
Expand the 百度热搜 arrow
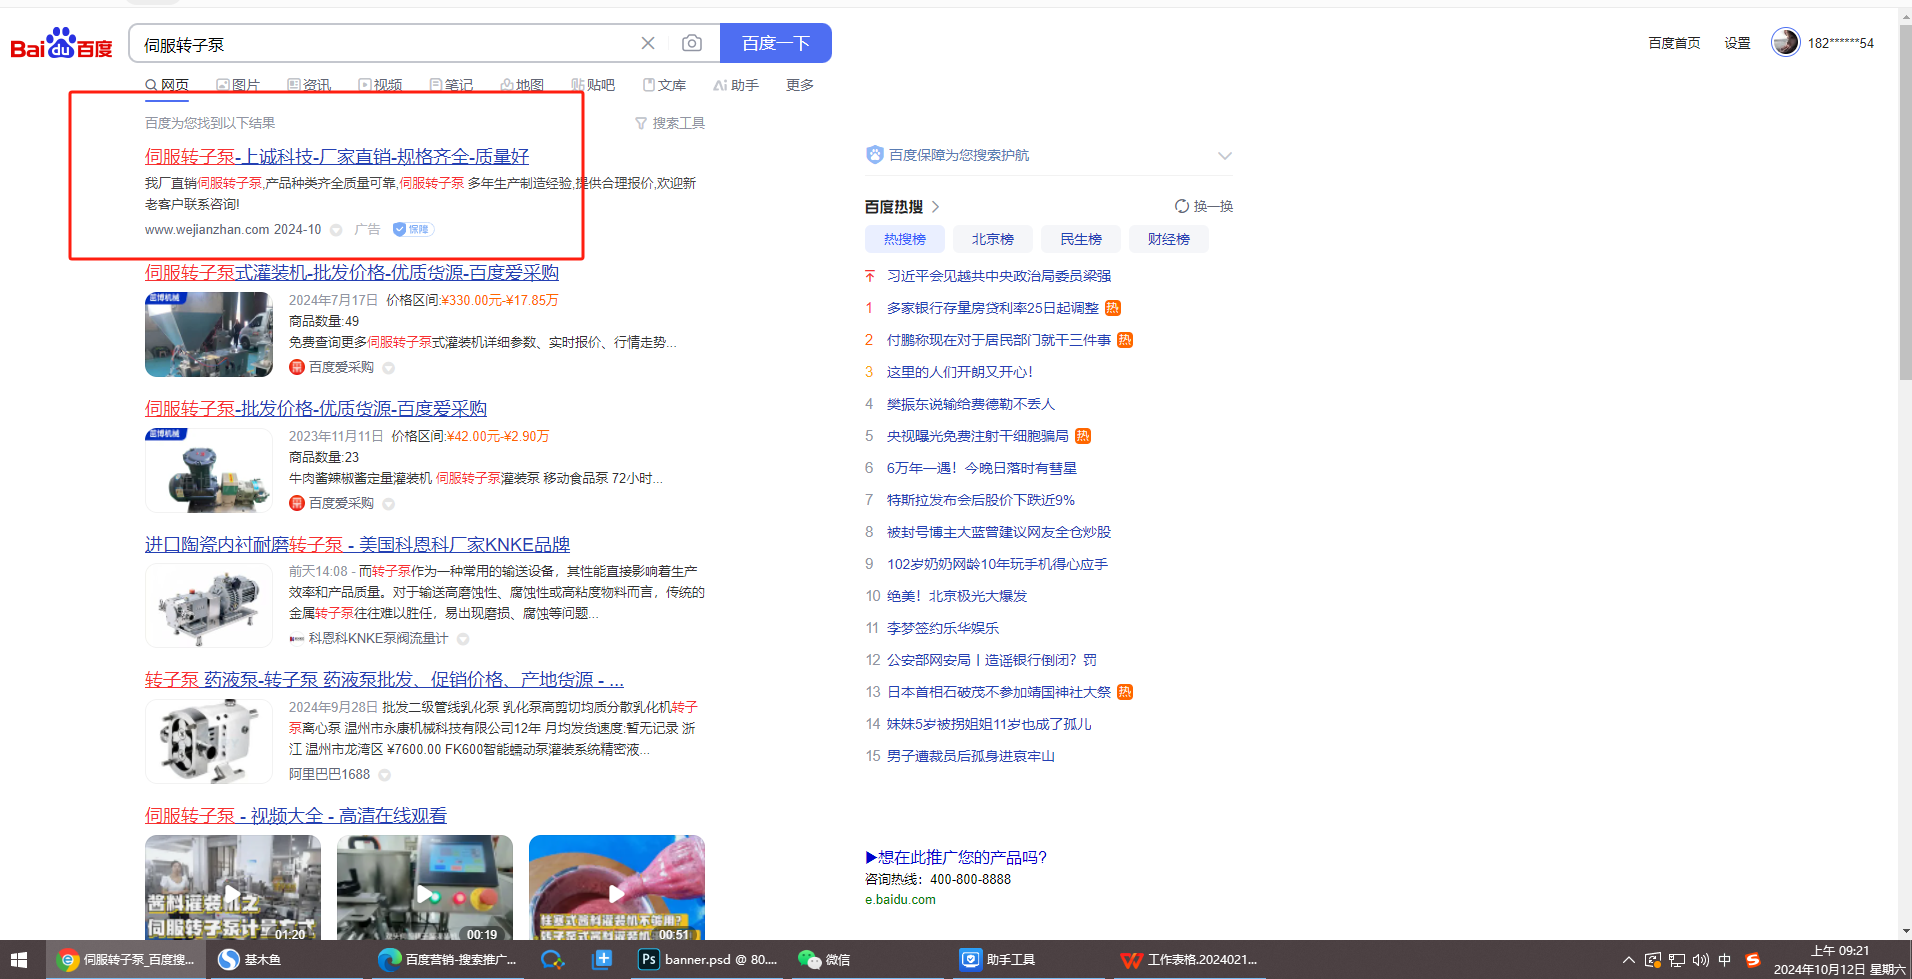[936, 206]
